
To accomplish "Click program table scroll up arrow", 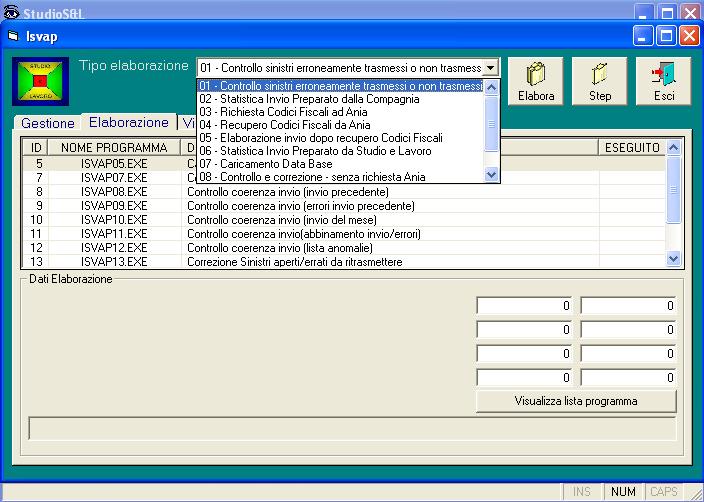I will point(673,147).
